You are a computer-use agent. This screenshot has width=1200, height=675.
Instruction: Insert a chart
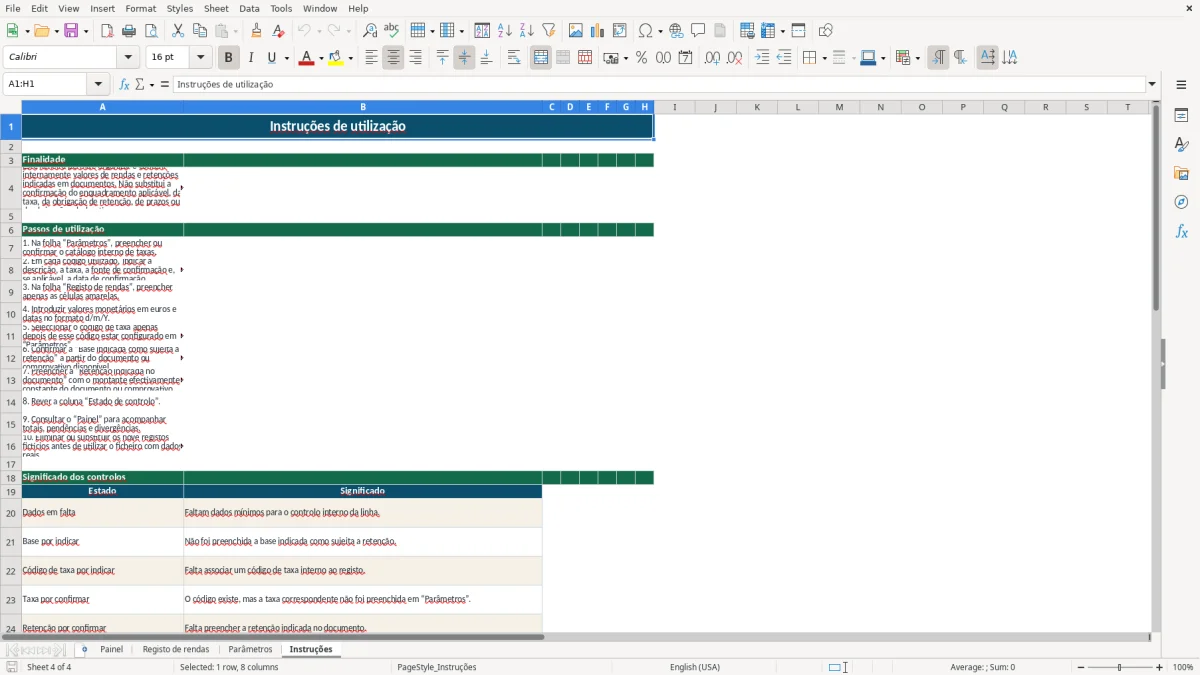click(598, 31)
